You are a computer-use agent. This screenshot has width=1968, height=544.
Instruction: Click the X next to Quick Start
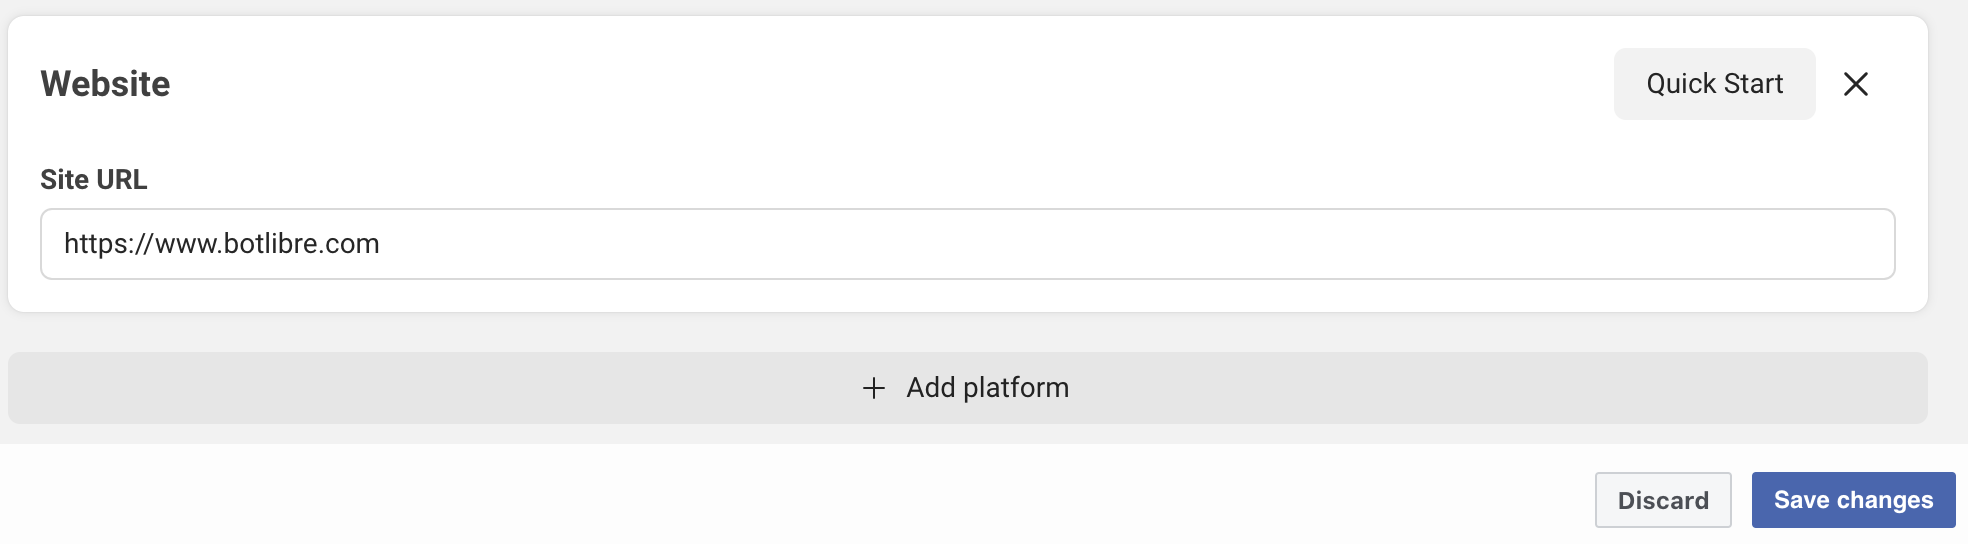tap(1856, 84)
